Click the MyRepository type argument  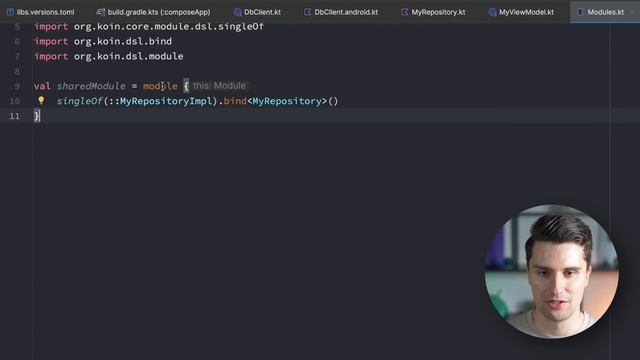(x=287, y=101)
